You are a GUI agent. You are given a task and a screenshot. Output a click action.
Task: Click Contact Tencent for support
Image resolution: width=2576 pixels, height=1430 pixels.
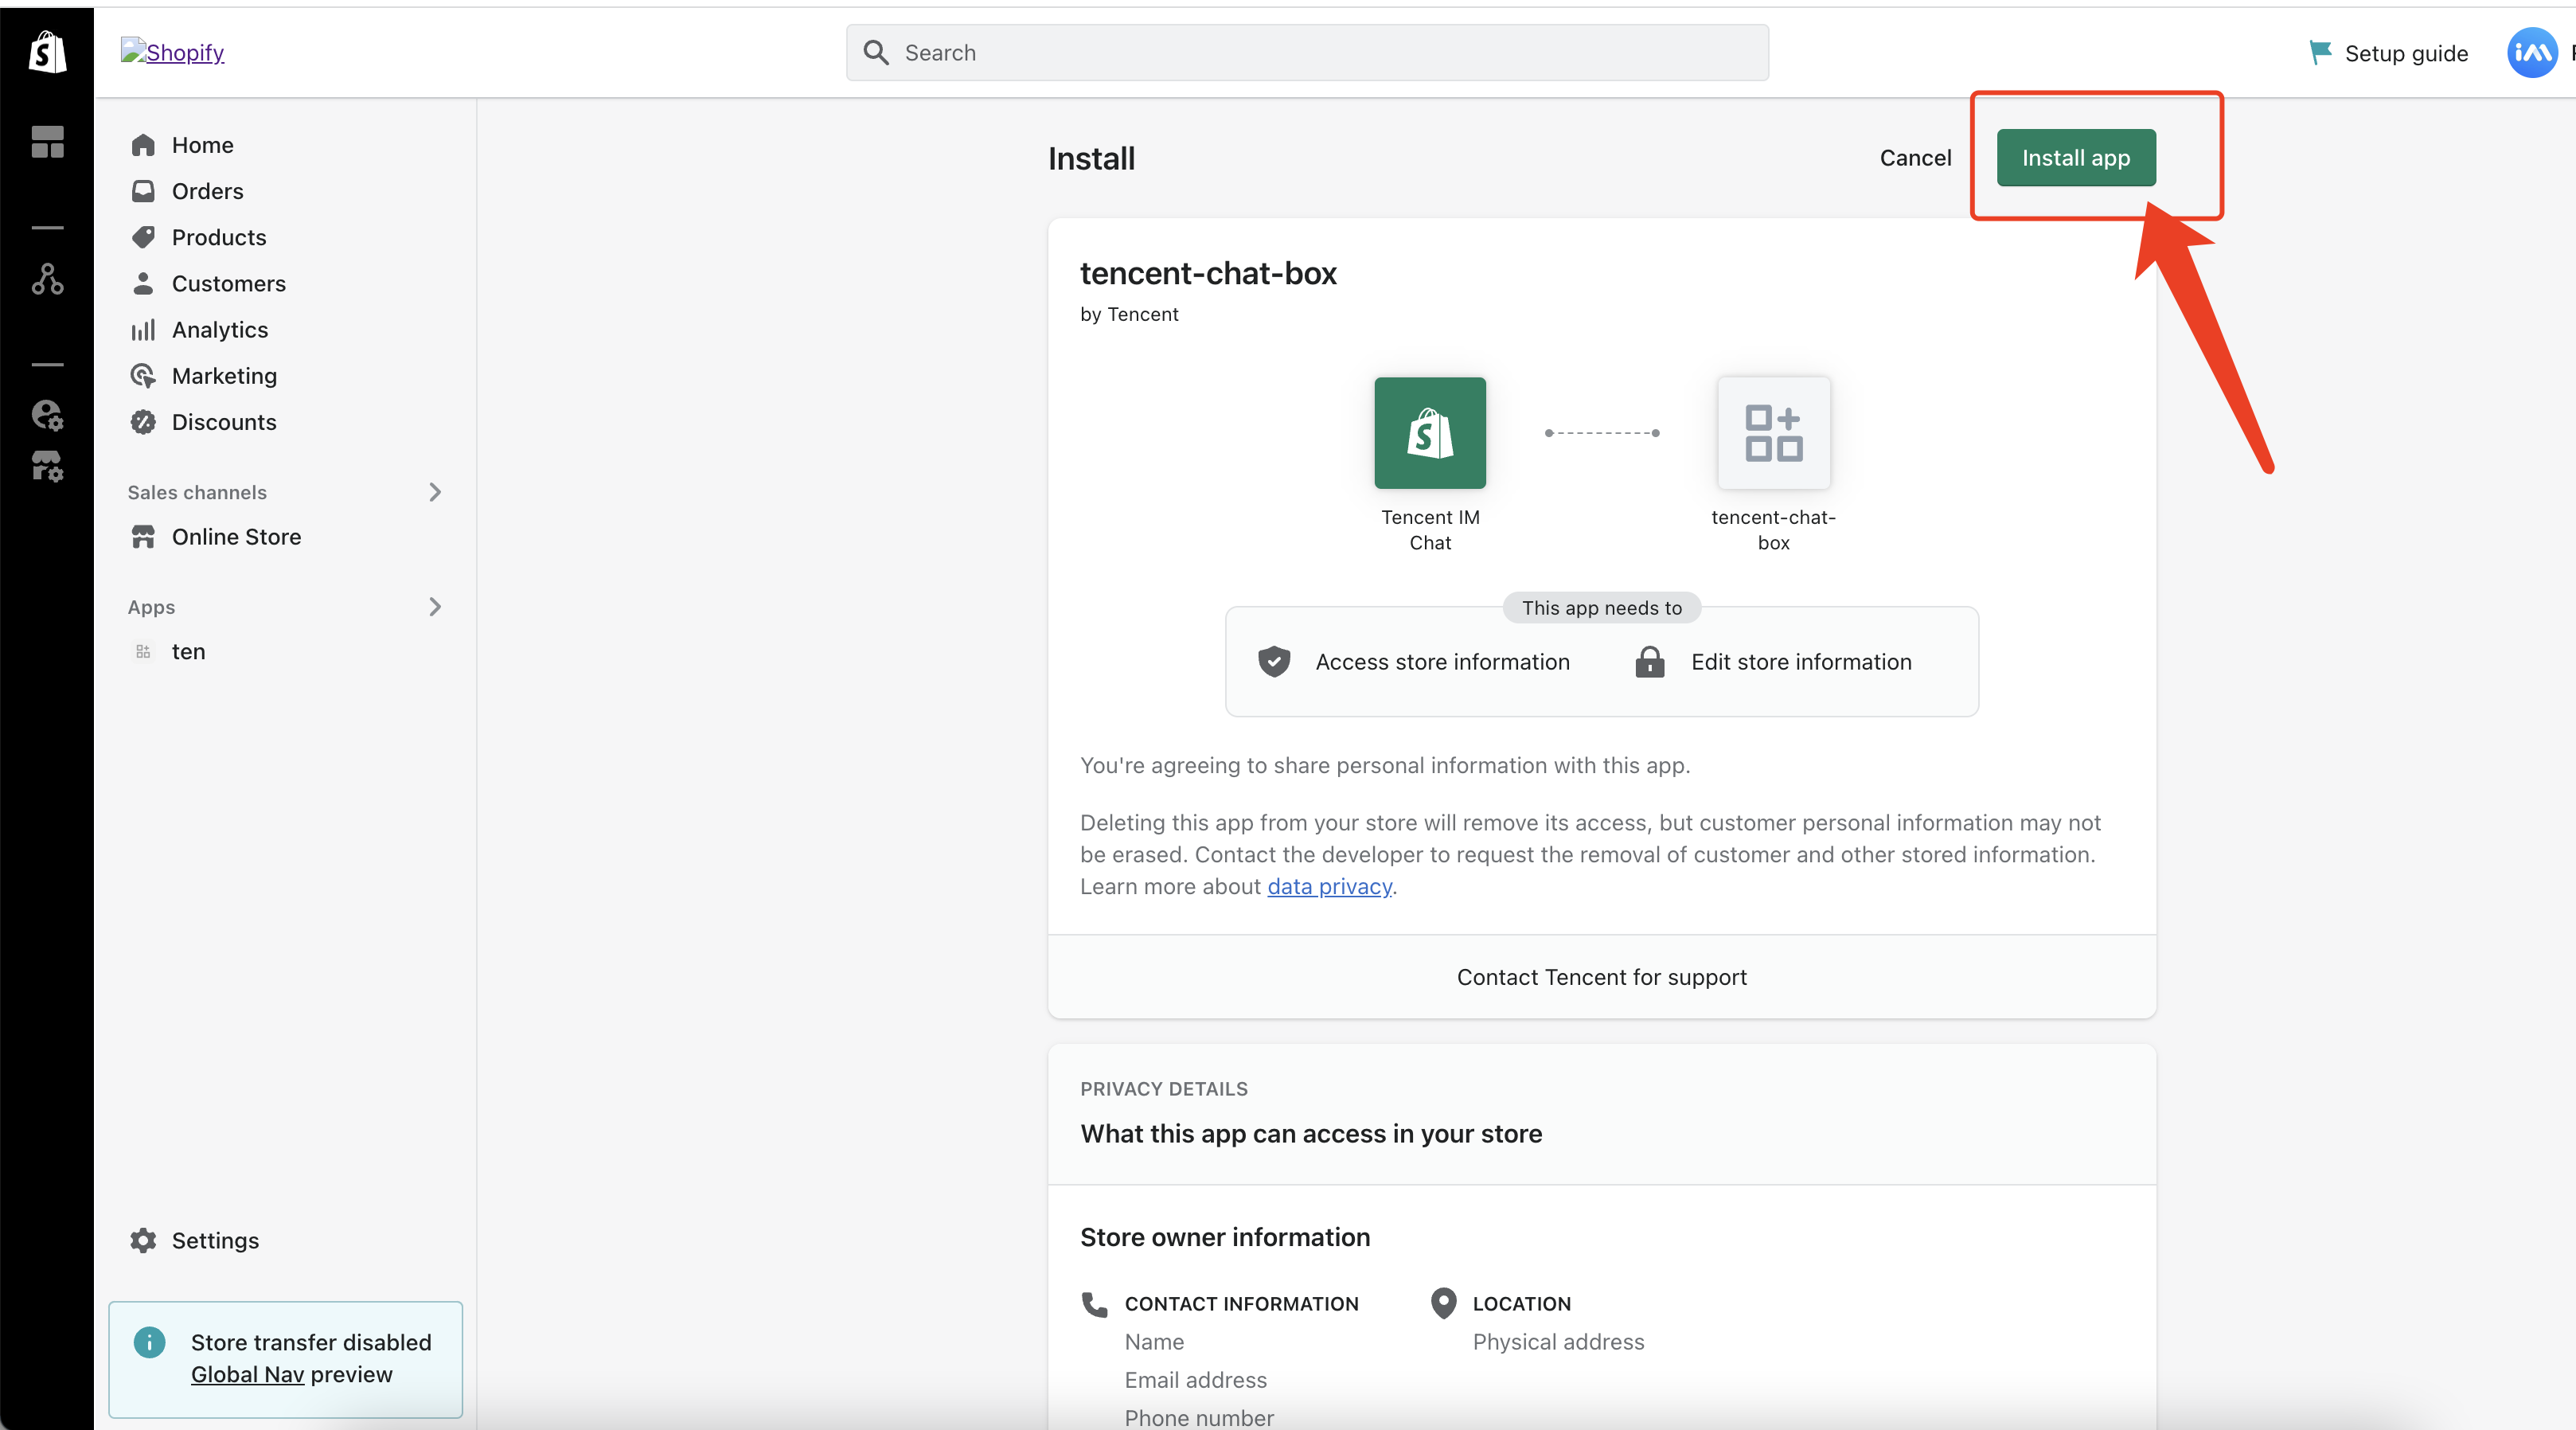(1601, 977)
